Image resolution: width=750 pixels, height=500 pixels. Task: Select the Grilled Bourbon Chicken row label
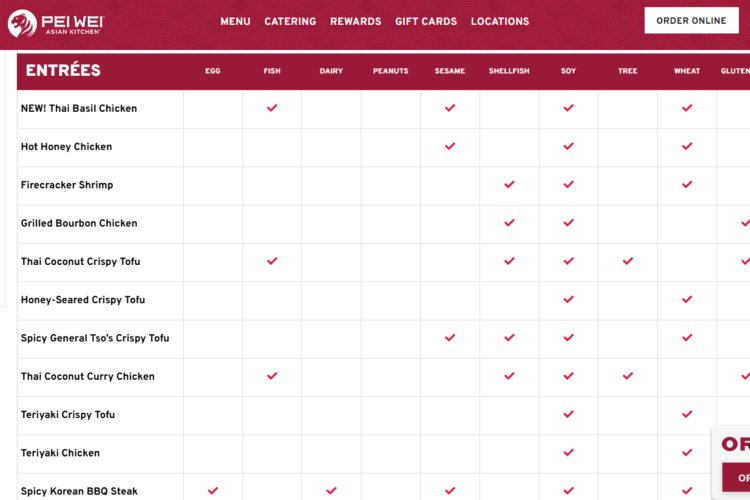tap(79, 223)
